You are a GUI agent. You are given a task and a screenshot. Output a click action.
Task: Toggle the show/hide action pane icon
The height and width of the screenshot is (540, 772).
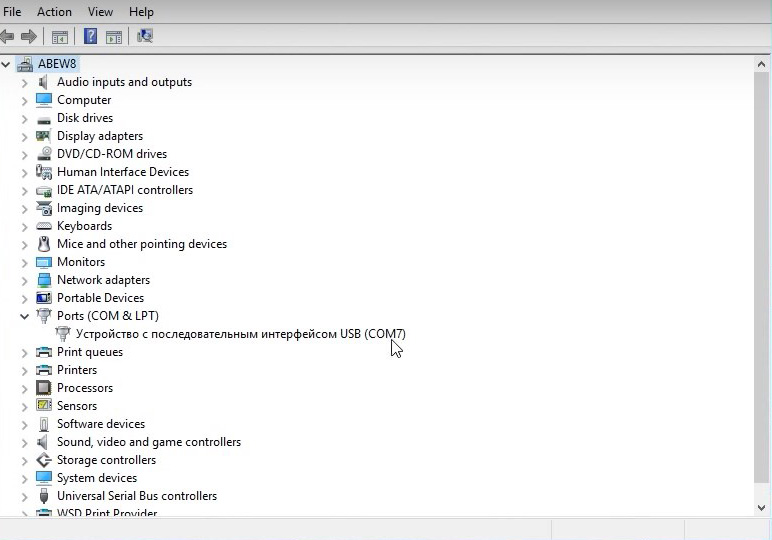[x=113, y=37]
